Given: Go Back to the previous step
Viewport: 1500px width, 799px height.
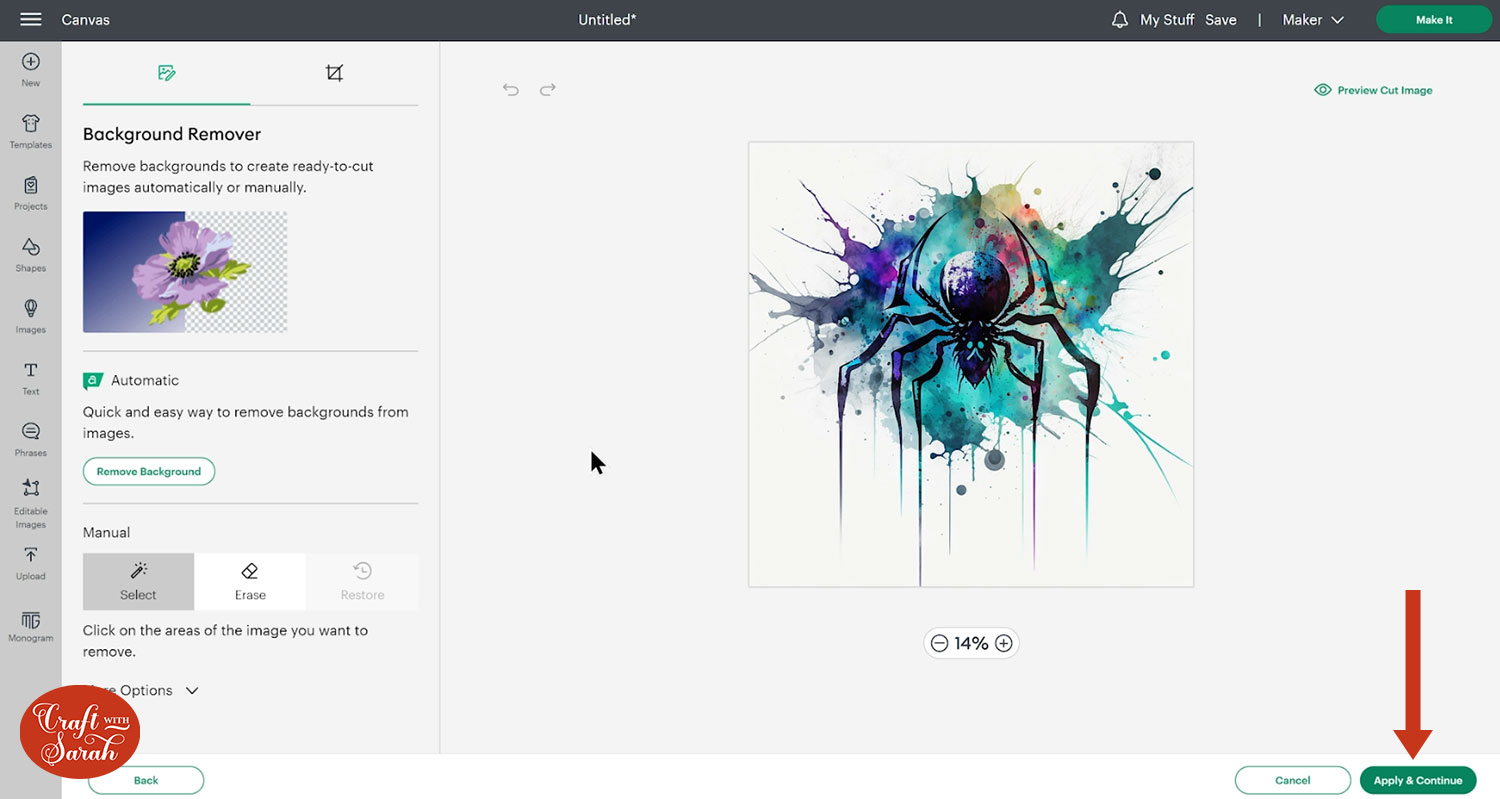Looking at the screenshot, I should coord(146,780).
